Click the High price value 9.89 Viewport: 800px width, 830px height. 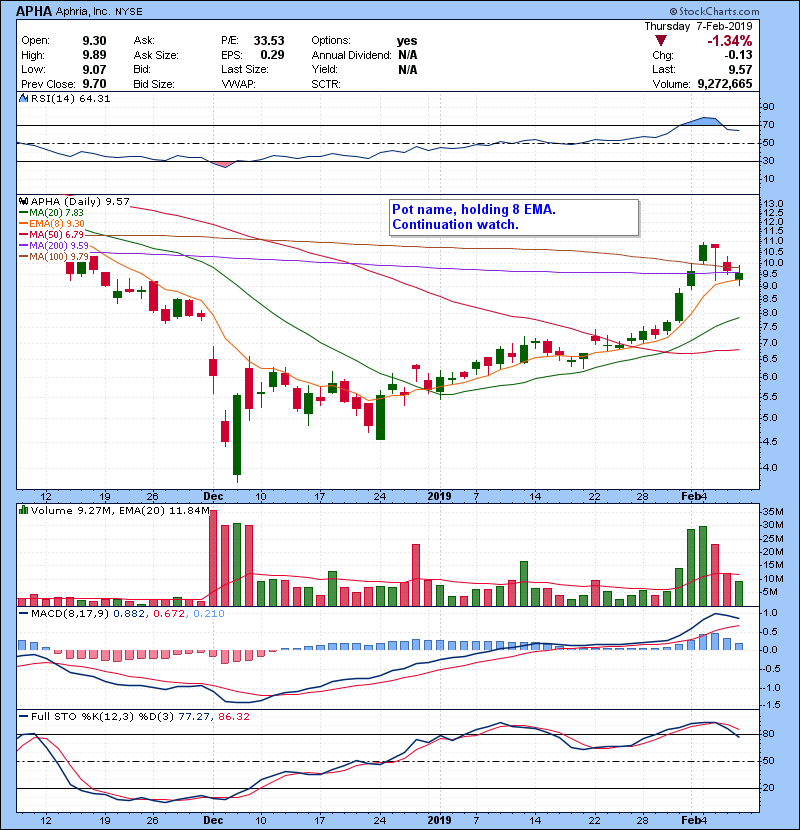click(x=94, y=55)
